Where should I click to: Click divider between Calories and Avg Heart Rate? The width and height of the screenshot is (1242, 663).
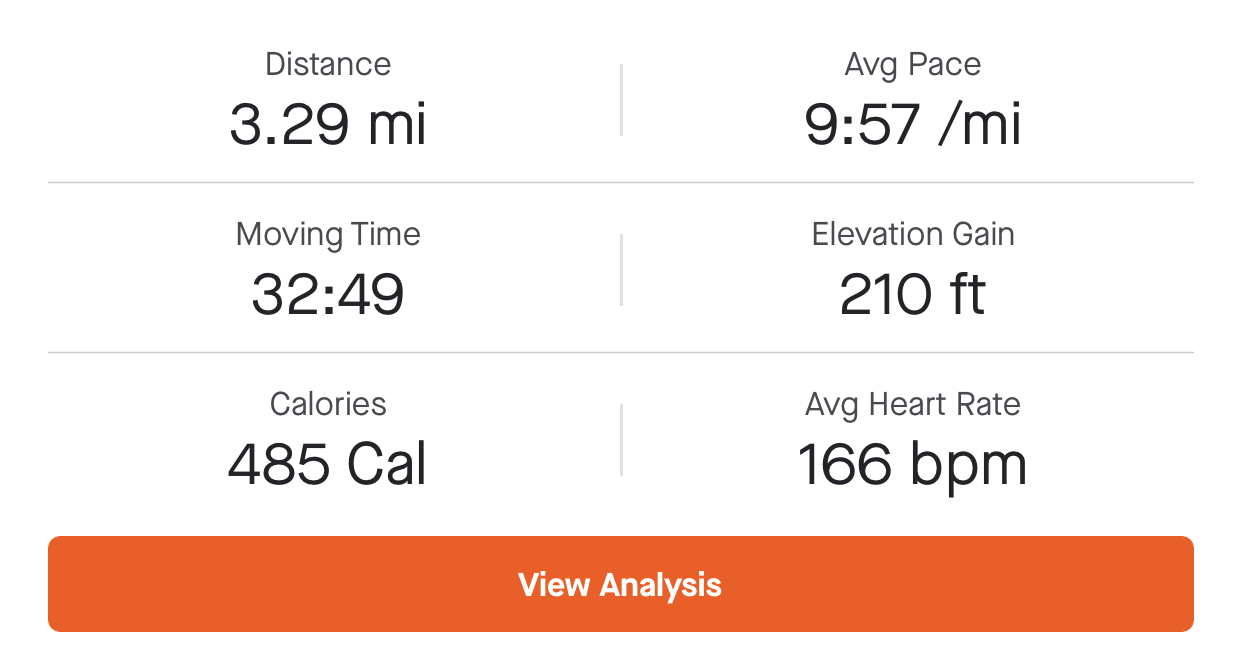tap(621, 440)
